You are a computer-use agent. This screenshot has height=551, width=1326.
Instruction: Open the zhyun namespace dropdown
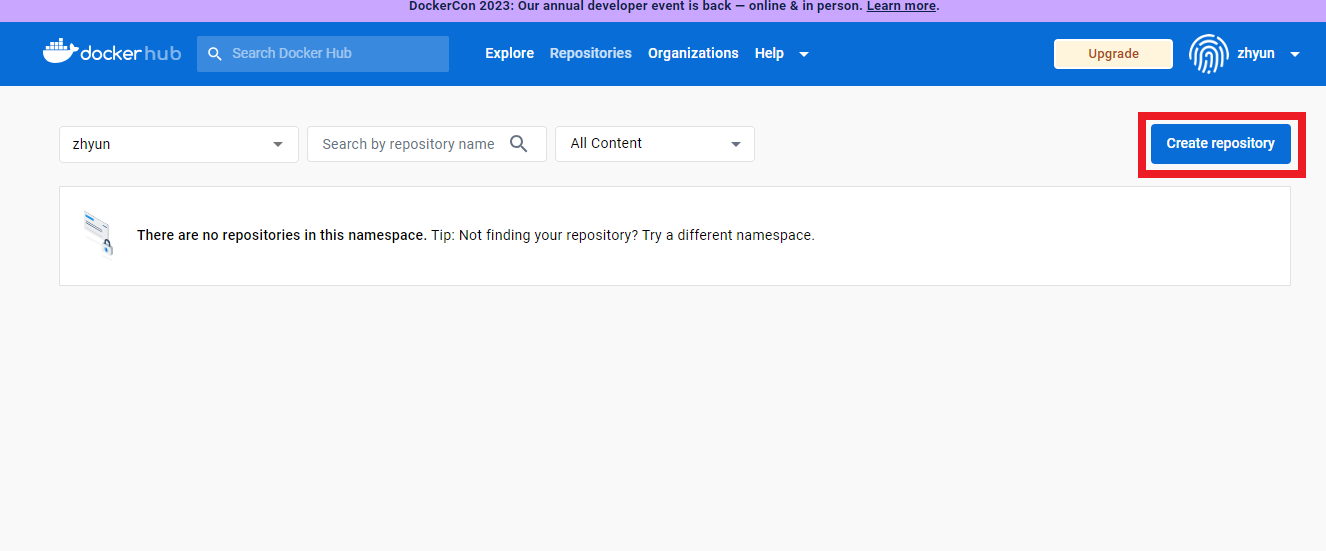click(x=179, y=144)
